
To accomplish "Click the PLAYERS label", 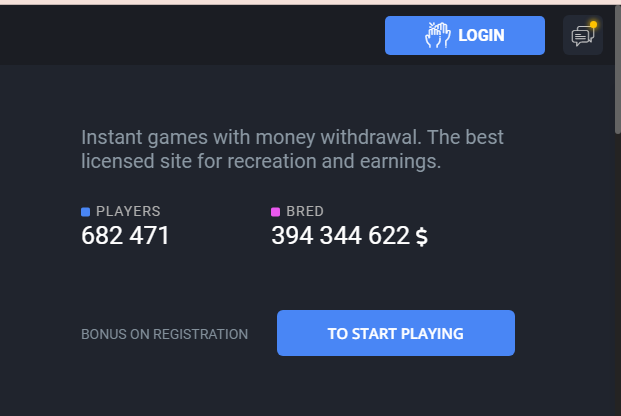I will (128, 211).
